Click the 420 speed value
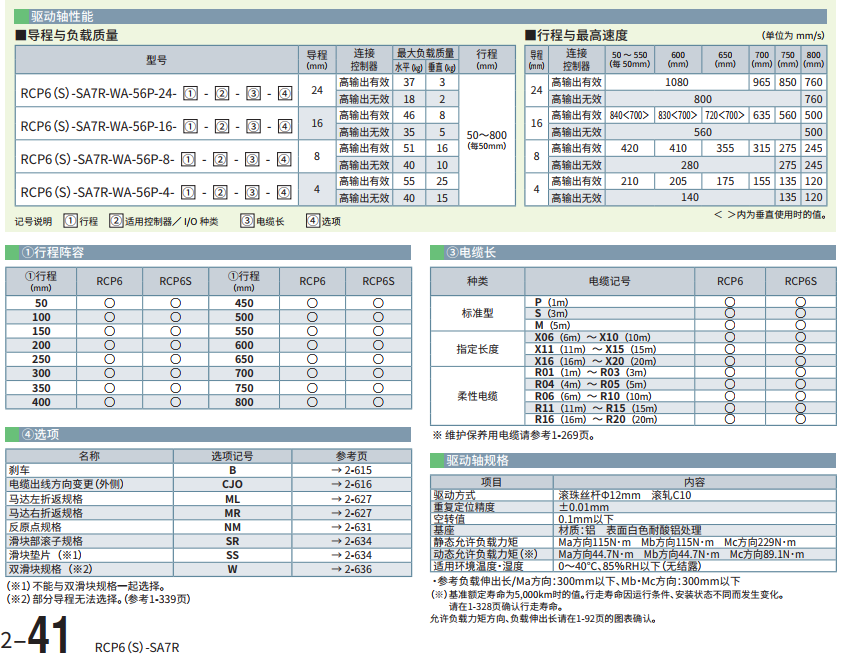The height and width of the screenshot is (655, 845). tap(629, 148)
